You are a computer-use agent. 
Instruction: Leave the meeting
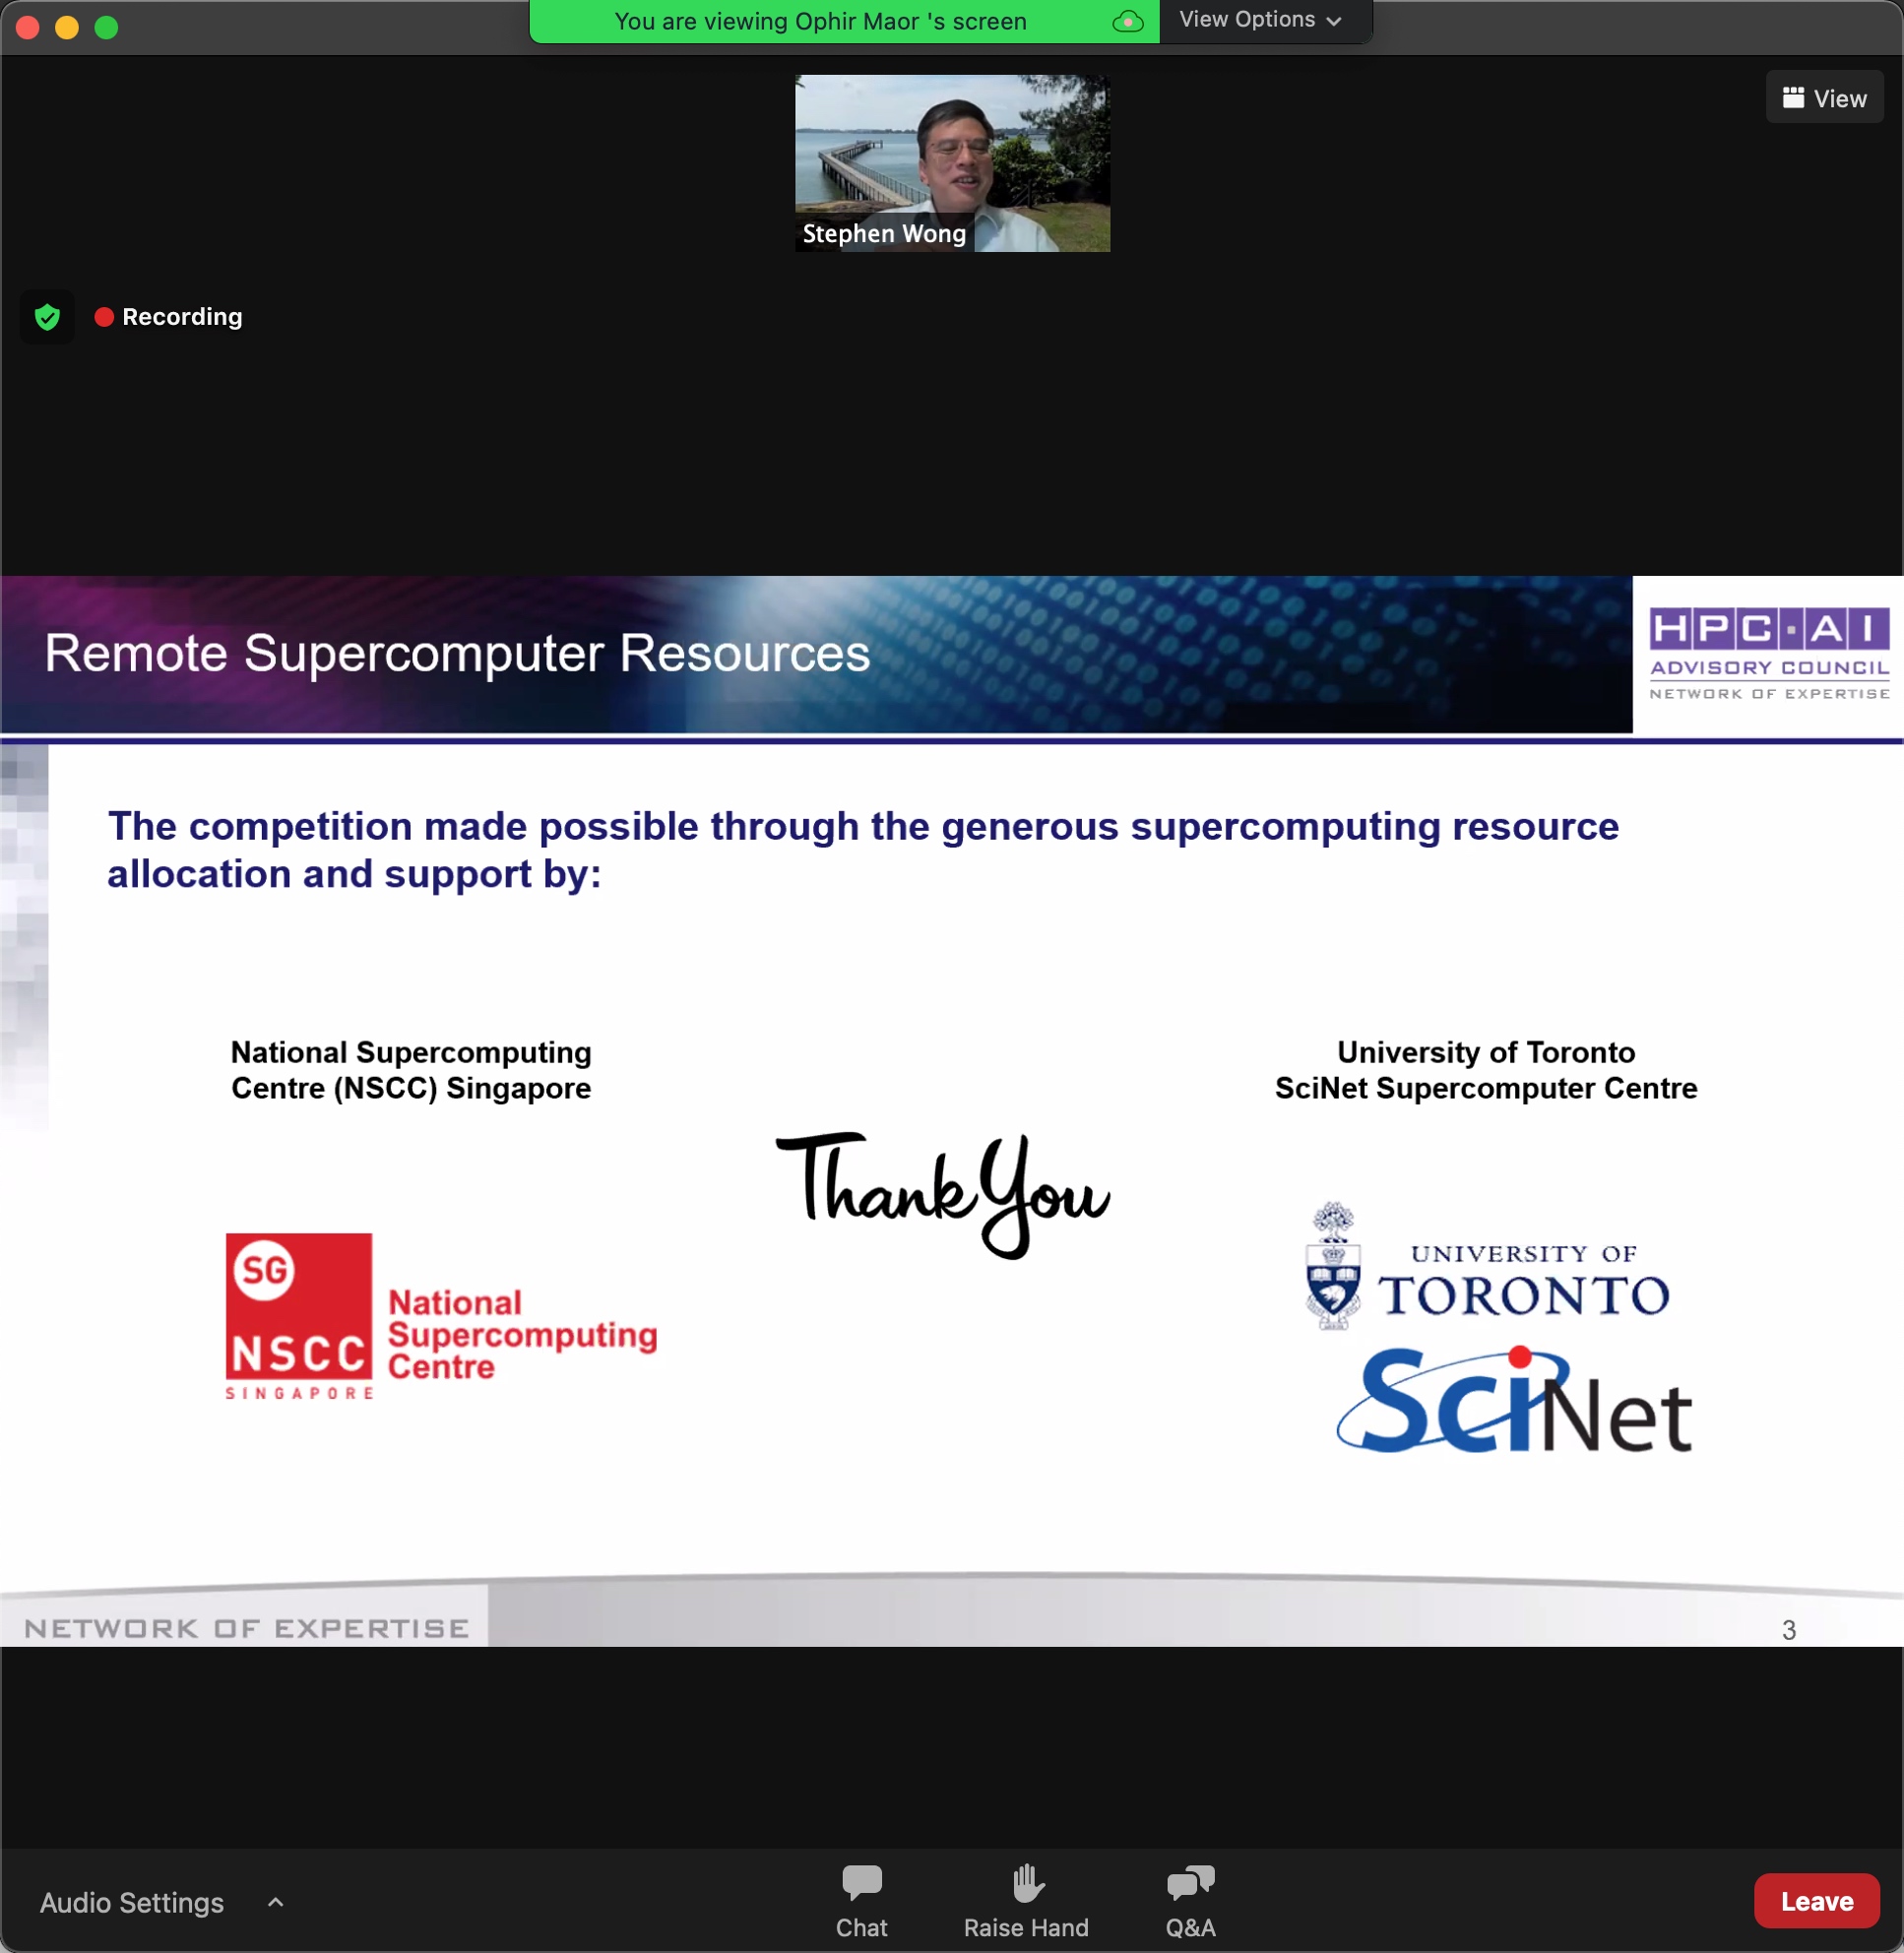(1816, 1901)
